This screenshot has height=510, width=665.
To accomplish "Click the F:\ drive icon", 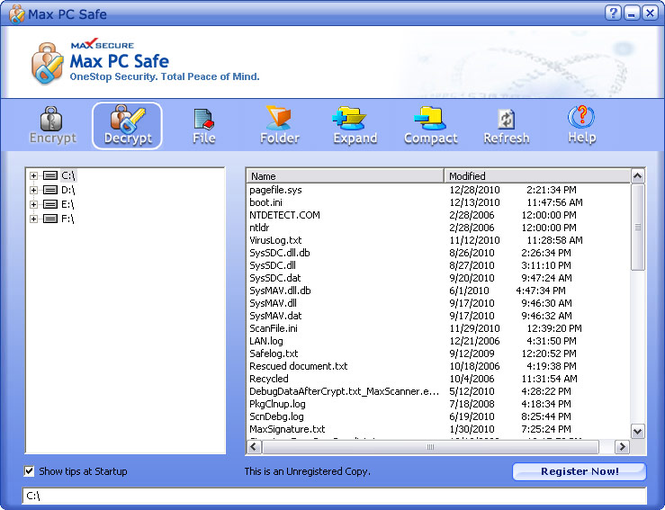I will [50, 219].
